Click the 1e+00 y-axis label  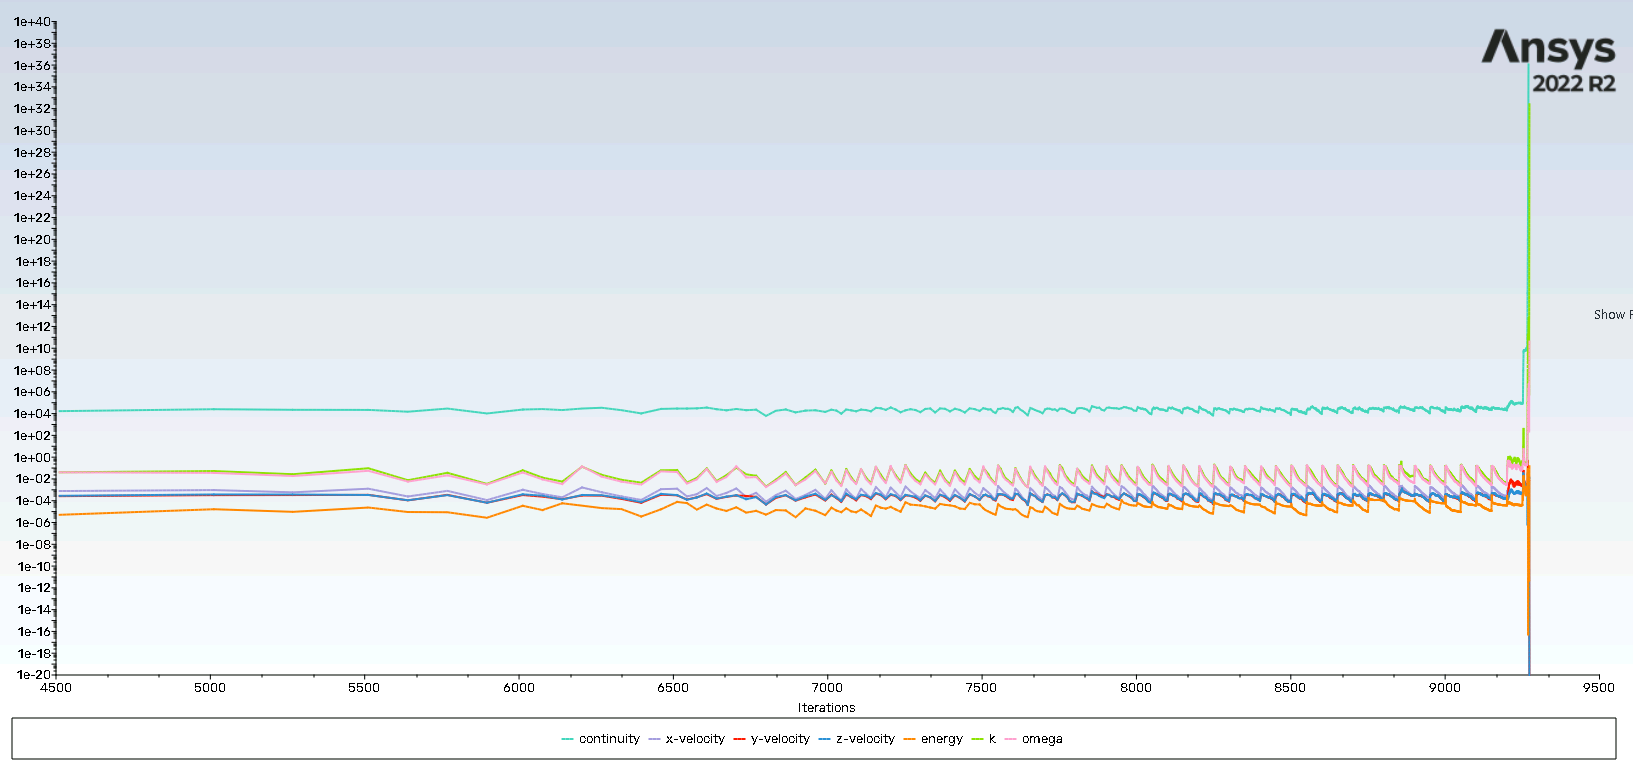[32, 457]
